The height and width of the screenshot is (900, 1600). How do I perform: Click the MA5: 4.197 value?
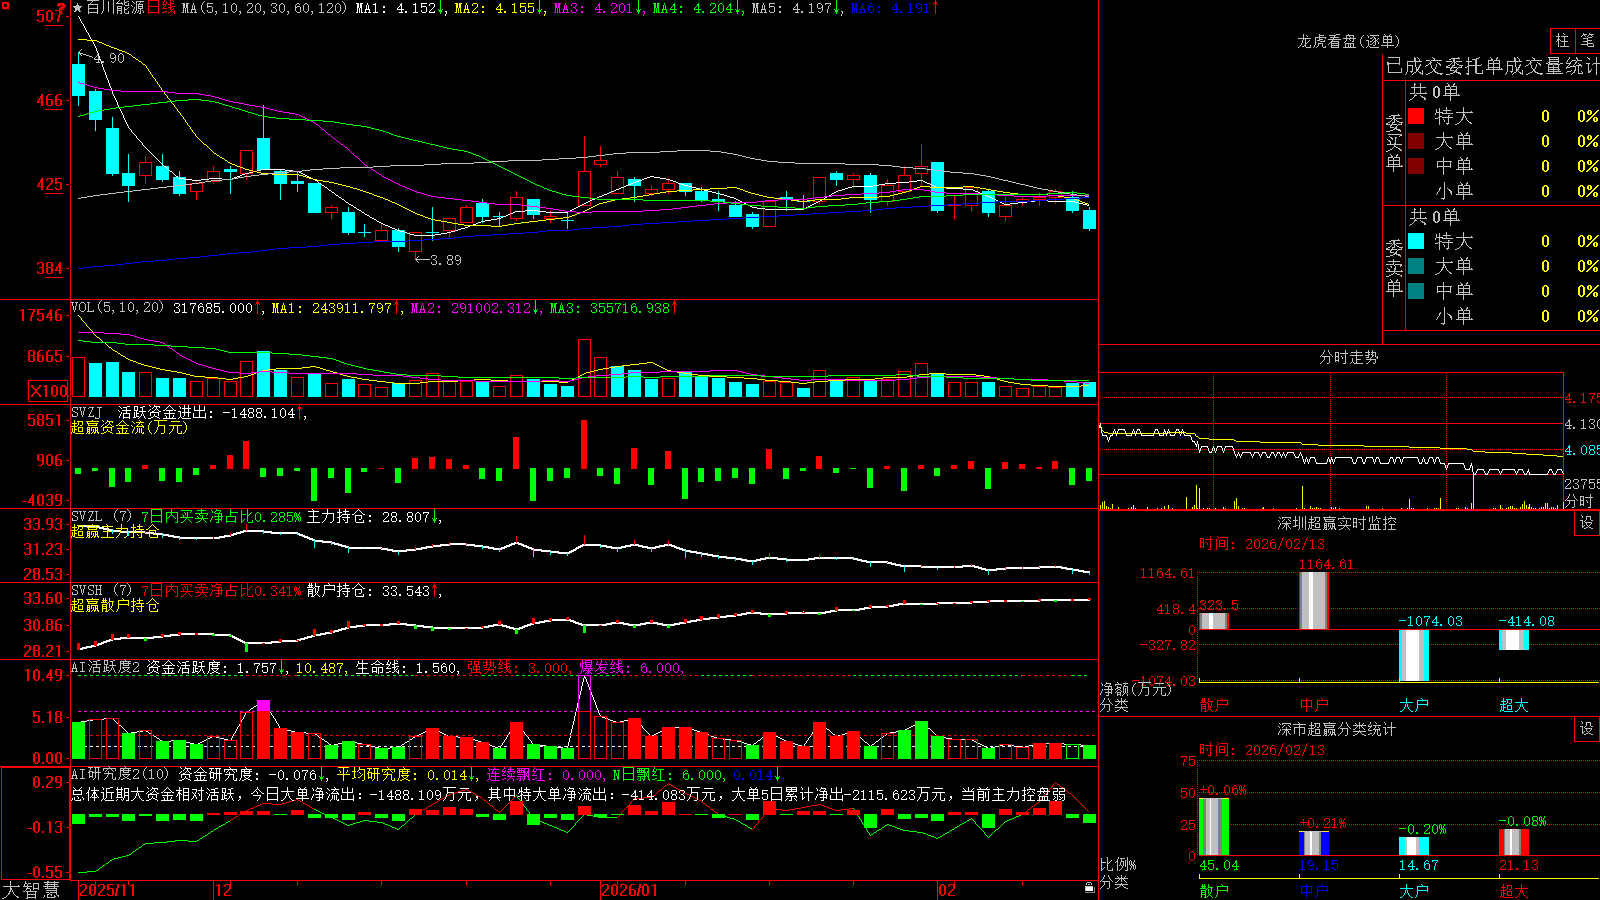click(x=796, y=8)
